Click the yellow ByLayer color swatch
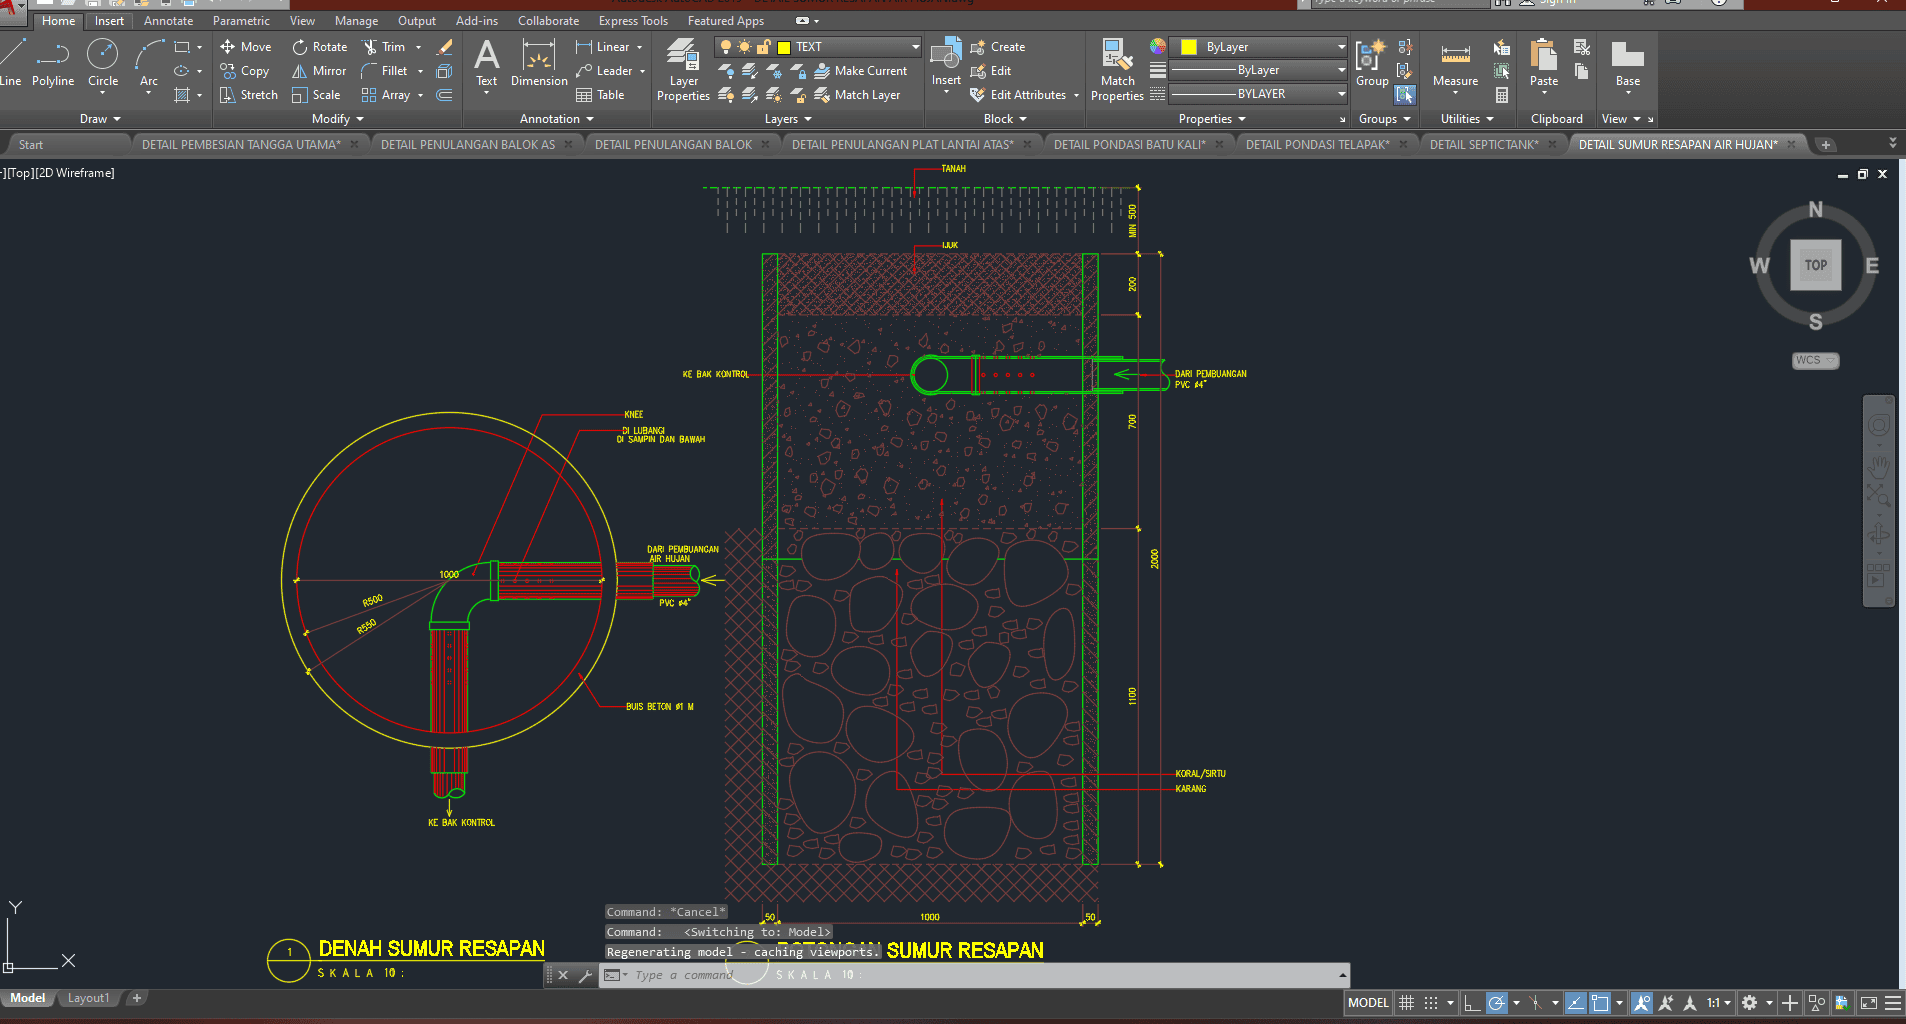This screenshot has height=1024, width=1906. click(x=1189, y=47)
